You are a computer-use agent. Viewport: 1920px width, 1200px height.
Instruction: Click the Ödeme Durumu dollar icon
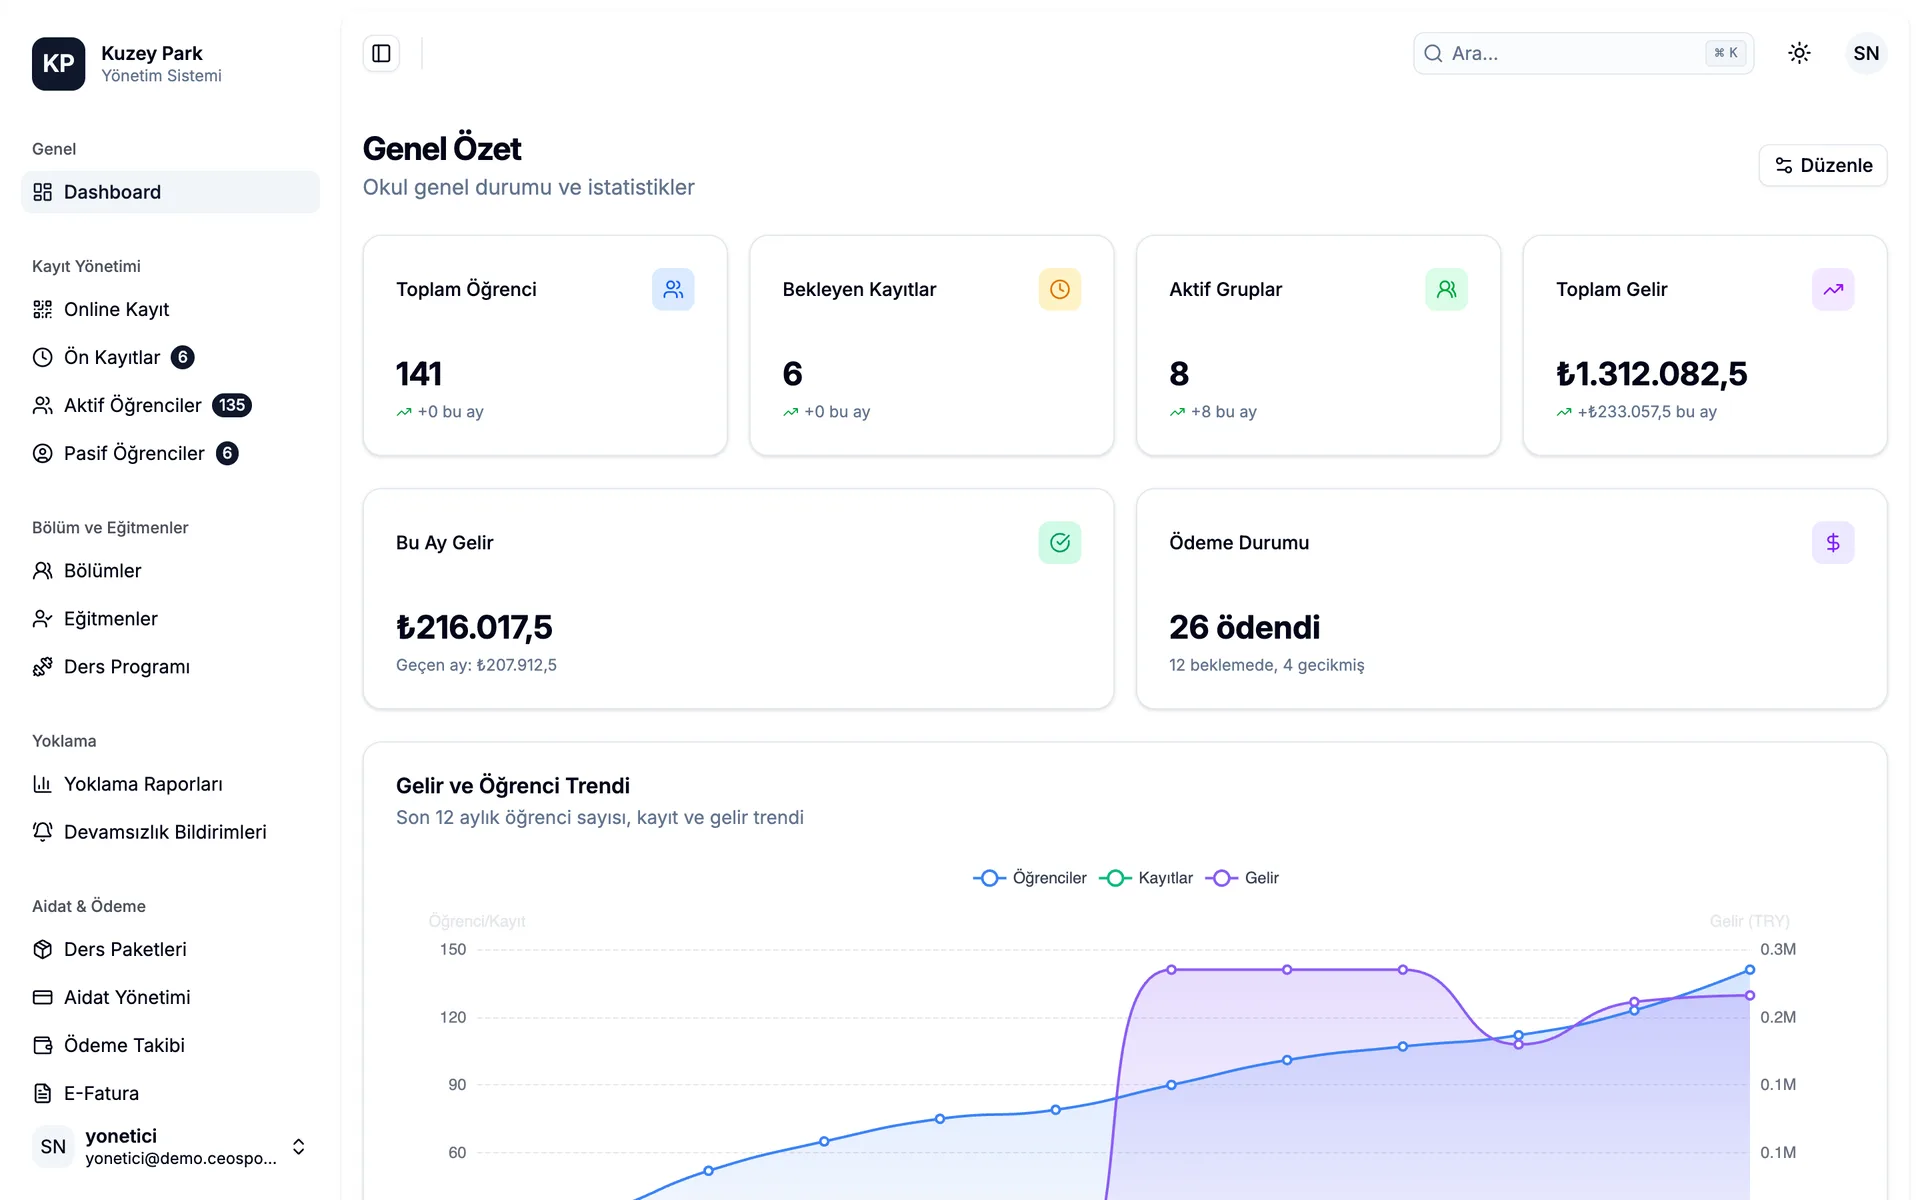(x=1833, y=542)
